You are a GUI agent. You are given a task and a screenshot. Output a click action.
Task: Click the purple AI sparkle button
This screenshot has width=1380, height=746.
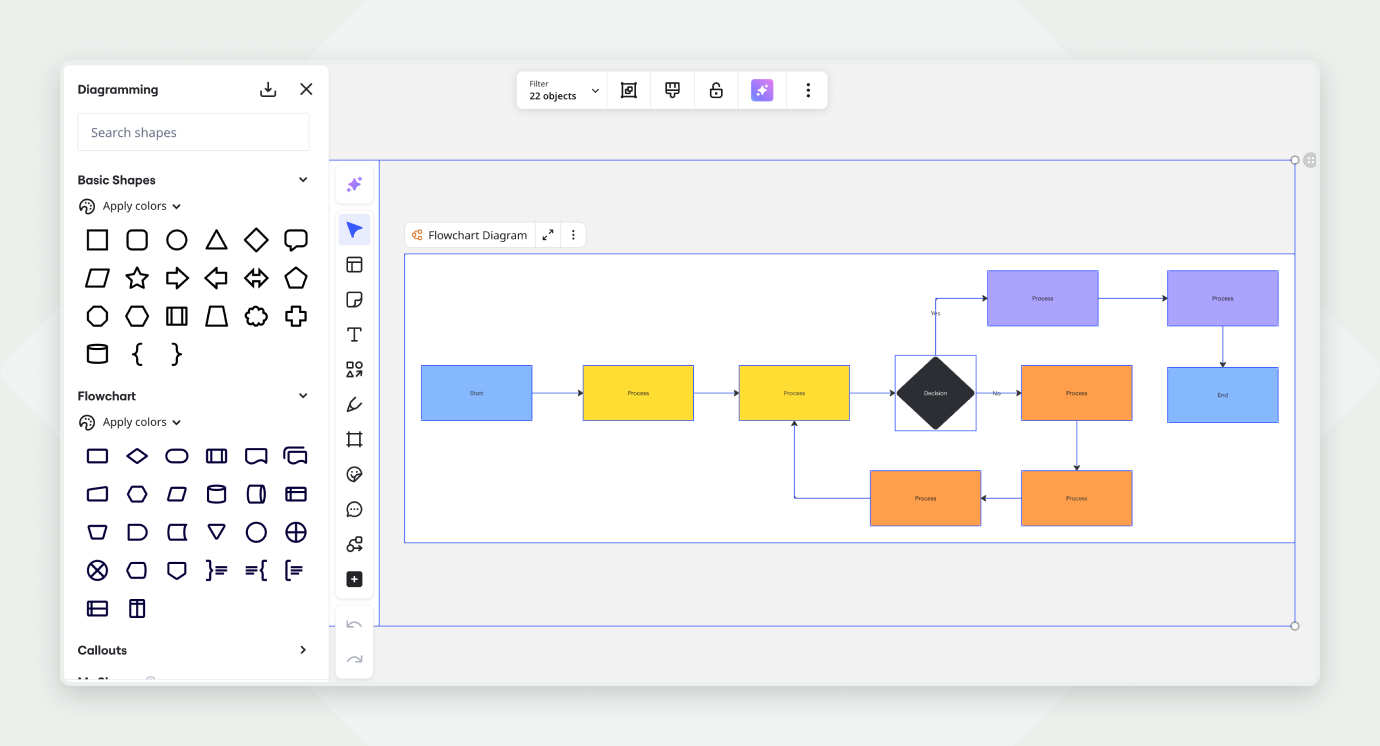coord(762,90)
